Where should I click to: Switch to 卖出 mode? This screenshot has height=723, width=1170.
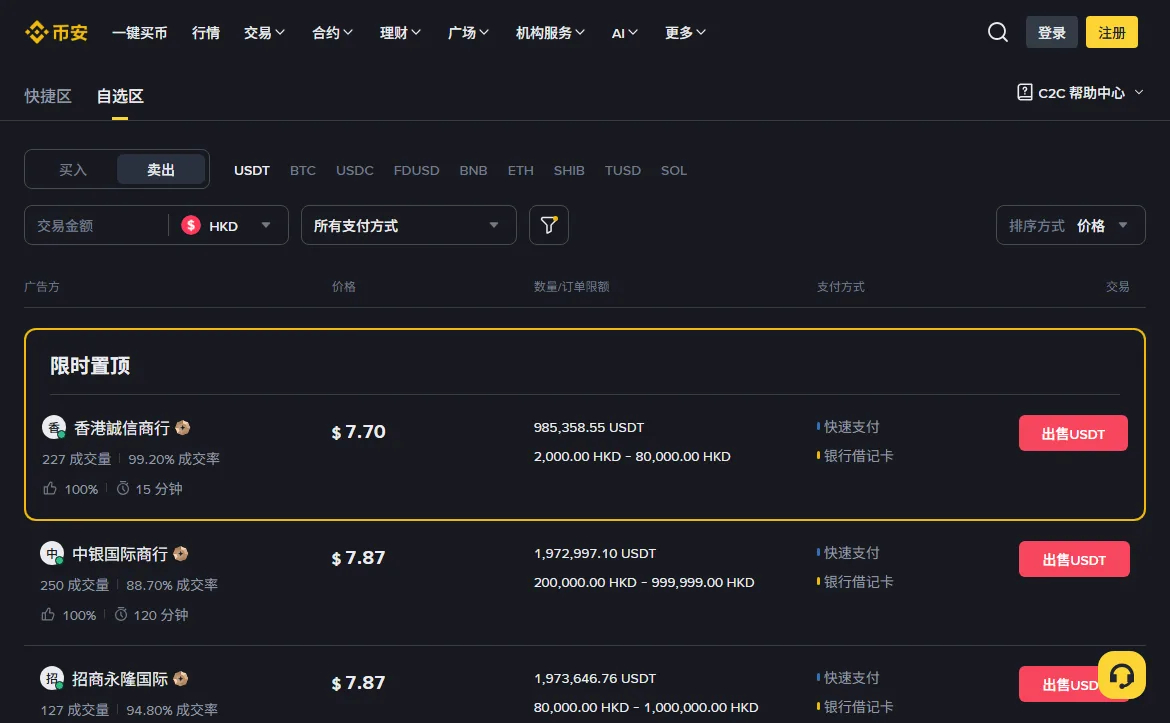click(x=161, y=169)
